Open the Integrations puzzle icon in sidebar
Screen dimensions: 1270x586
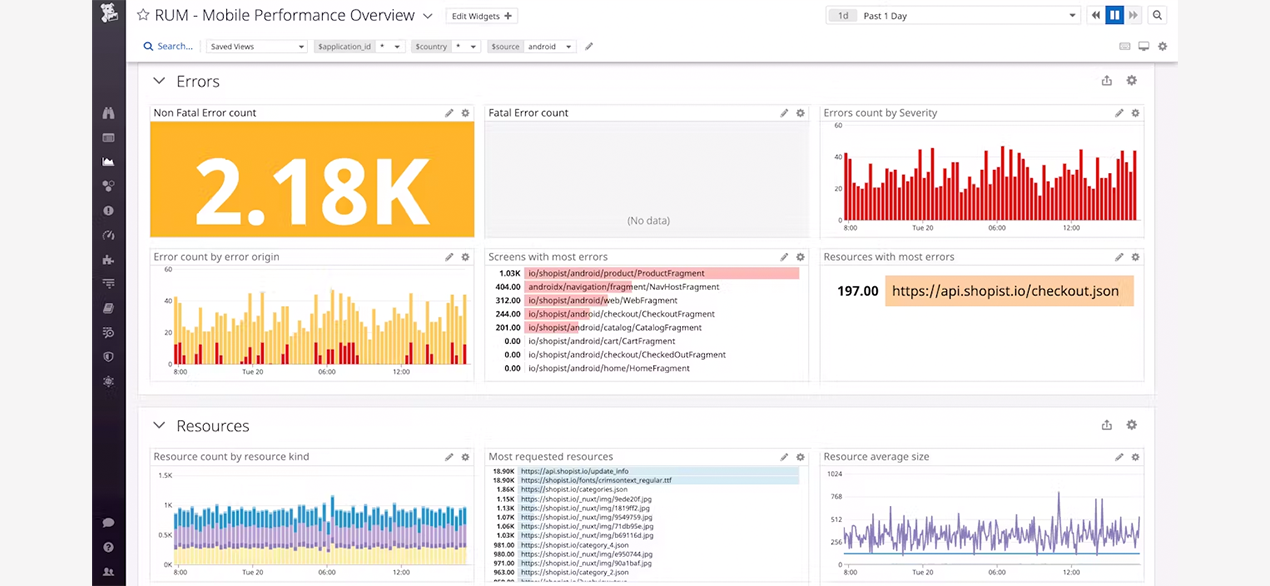tap(108, 260)
